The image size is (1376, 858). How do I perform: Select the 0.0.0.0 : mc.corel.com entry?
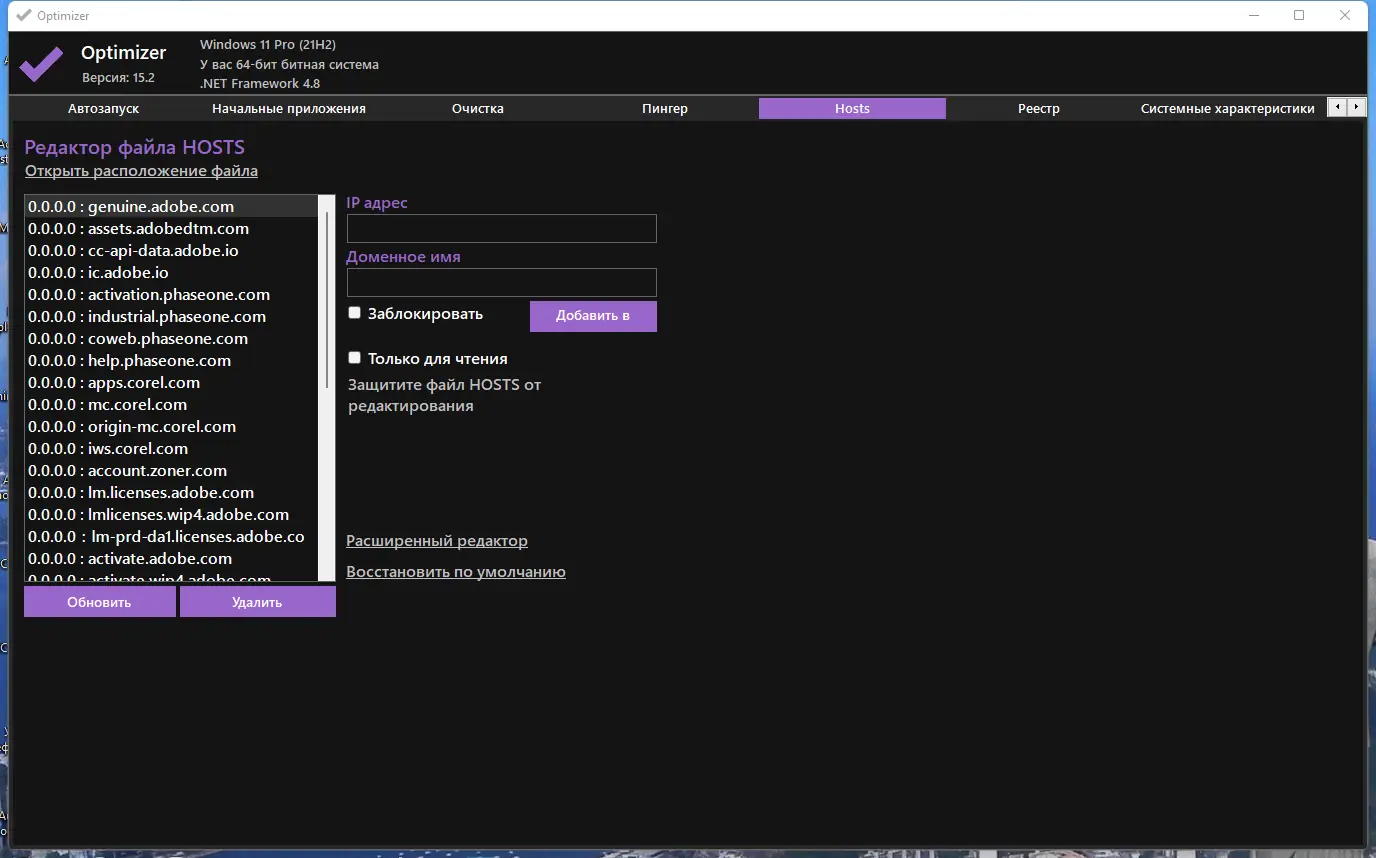(171, 404)
